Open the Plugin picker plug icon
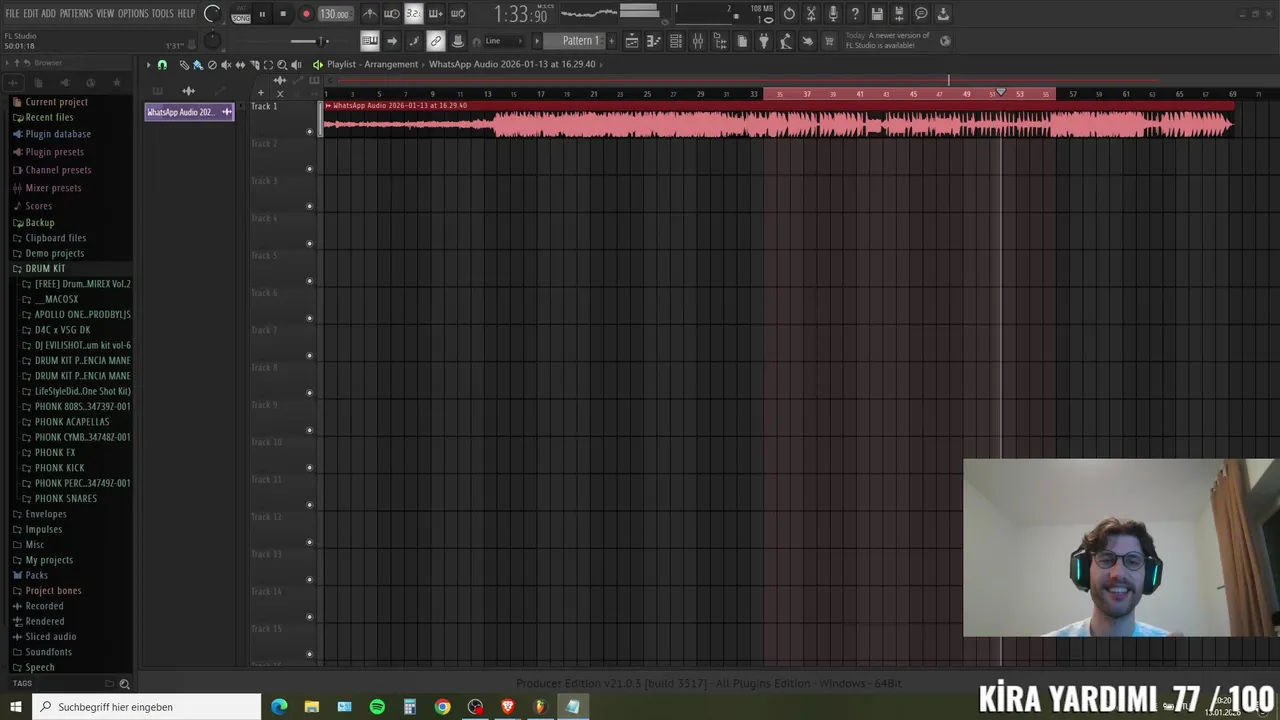Viewport: 1280px width, 720px height. (x=764, y=41)
